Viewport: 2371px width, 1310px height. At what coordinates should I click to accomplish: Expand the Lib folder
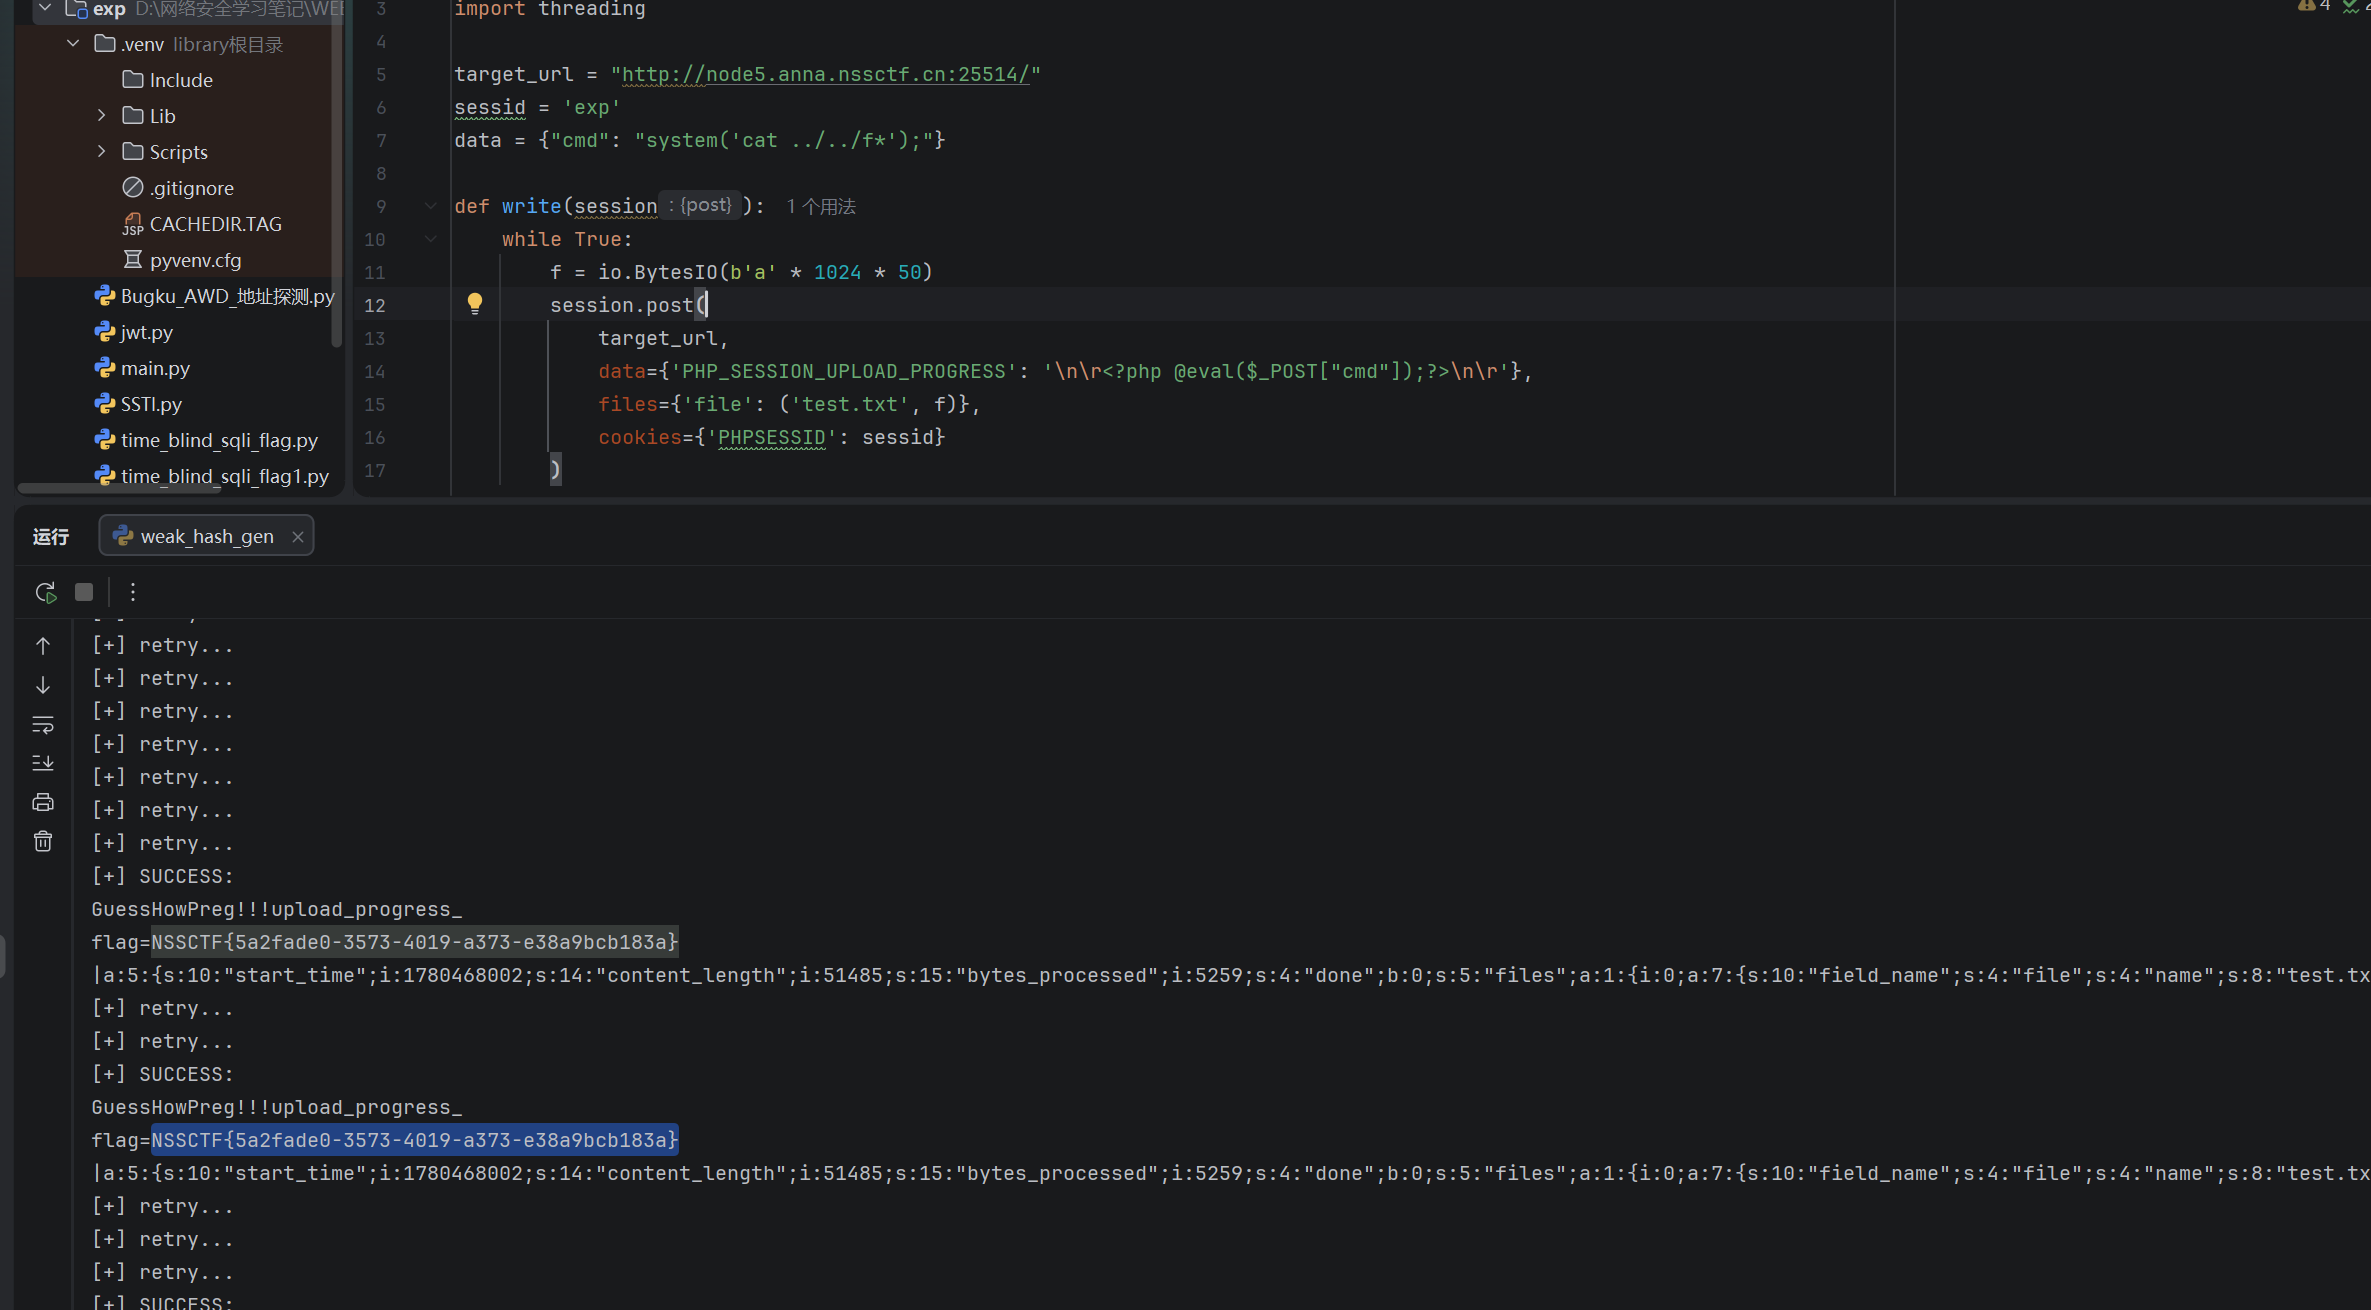coord(101,116)
